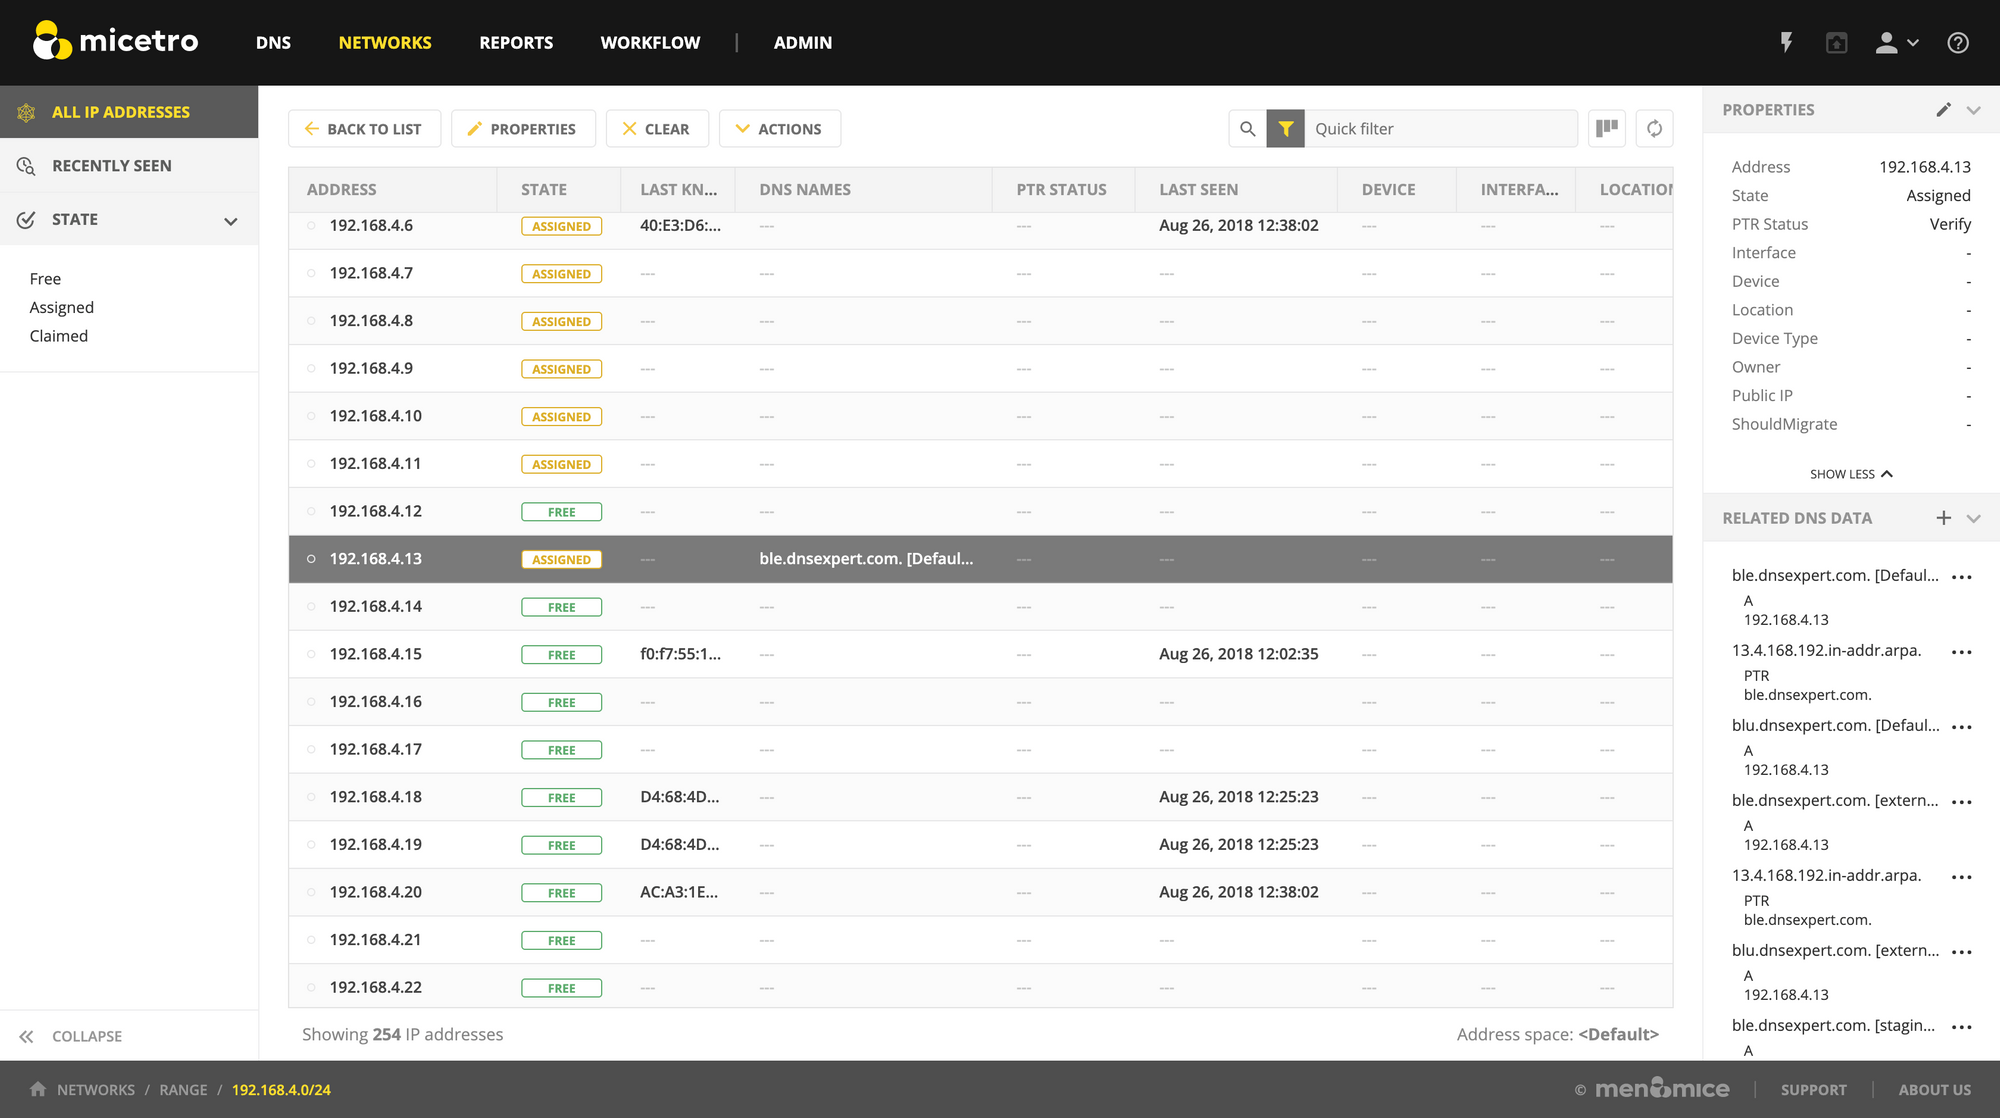The image size is (2000, 1118).
Task: Click FREE badge of 192.168.4.17
Action: click(x=561, y=750)
